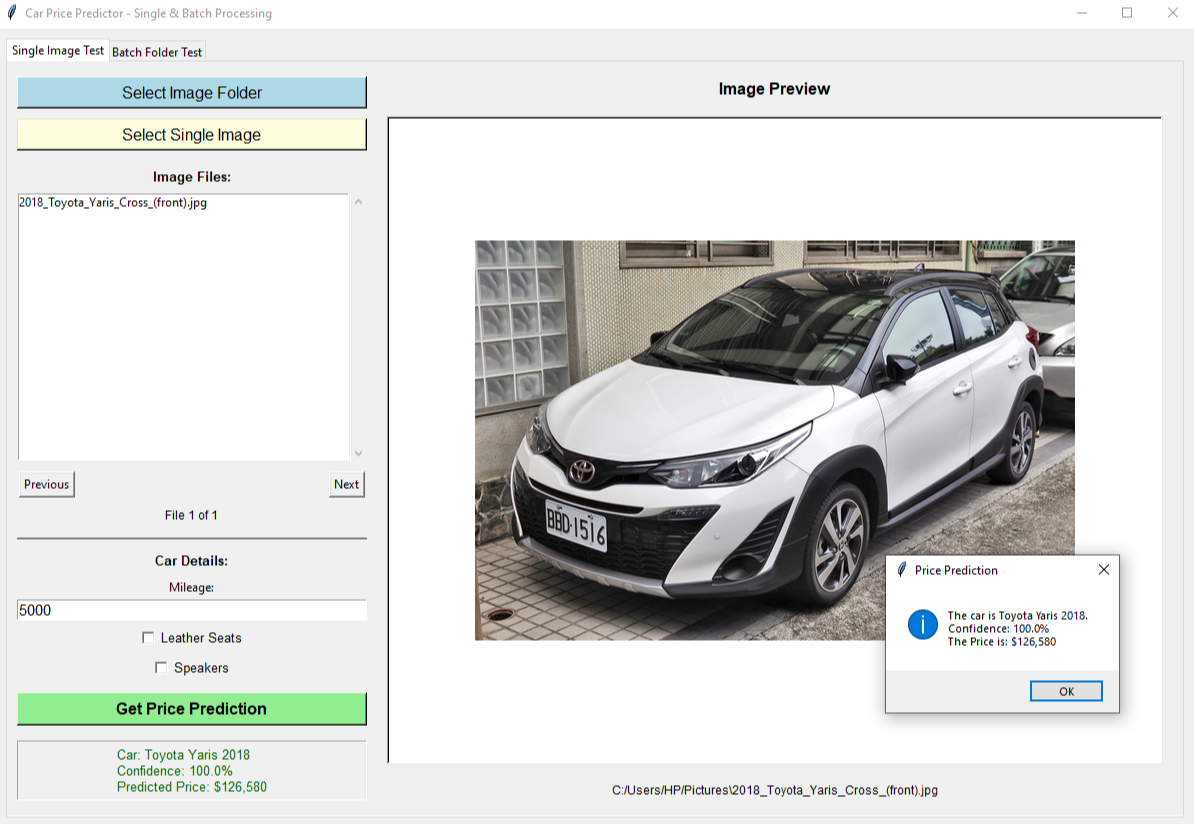Click the app feather icon in title bar
The image size is (1194, 825).
point(12,13)
